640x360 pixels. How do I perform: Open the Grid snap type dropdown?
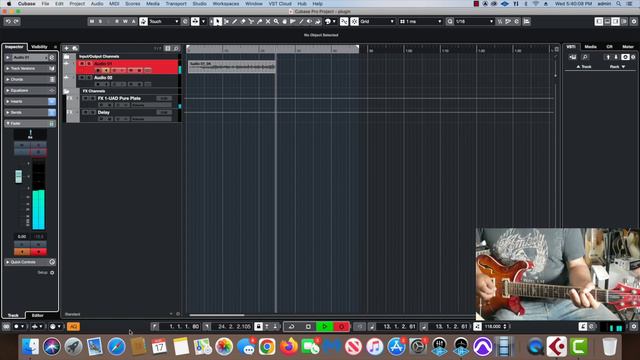(377, 21)
